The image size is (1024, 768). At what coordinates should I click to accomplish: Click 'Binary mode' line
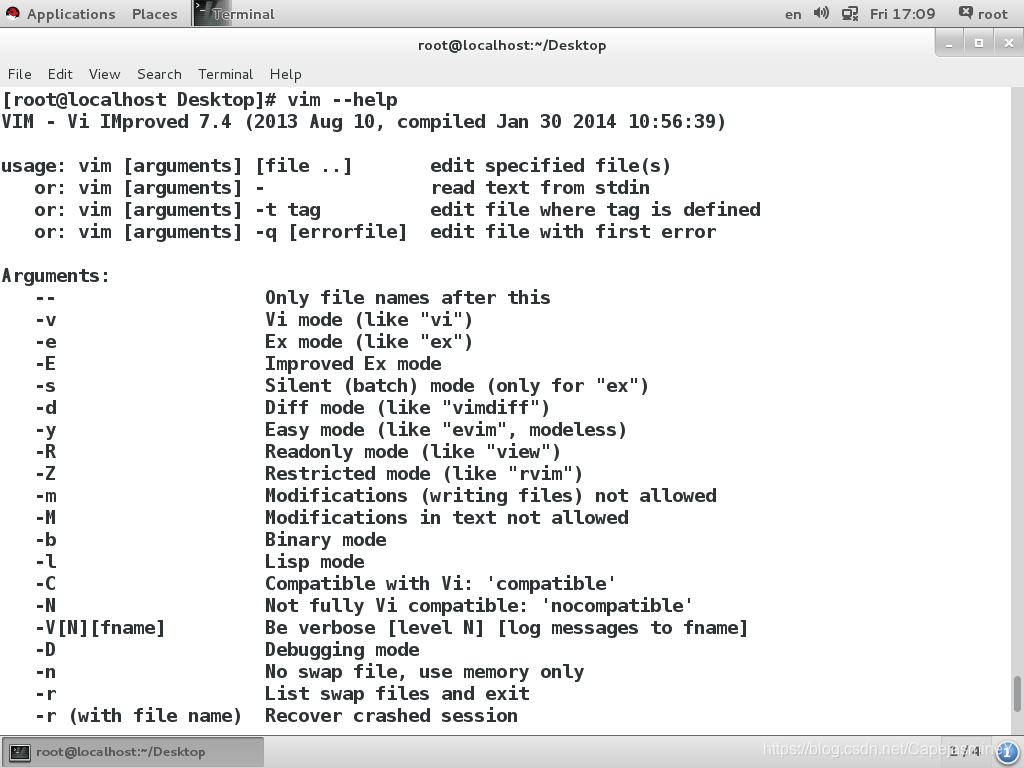[x=325, y=539]
